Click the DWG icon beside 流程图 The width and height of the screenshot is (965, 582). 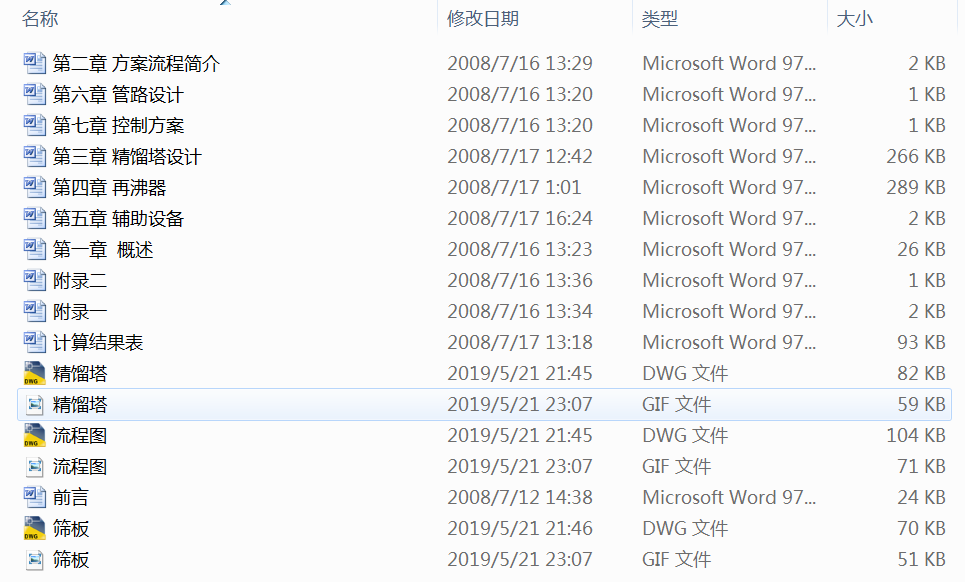click(x=33, y=435)
